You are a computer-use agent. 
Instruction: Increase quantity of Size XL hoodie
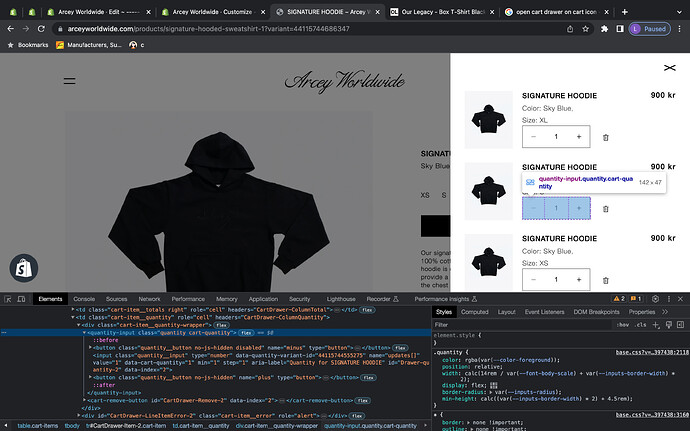coord(579,136)
